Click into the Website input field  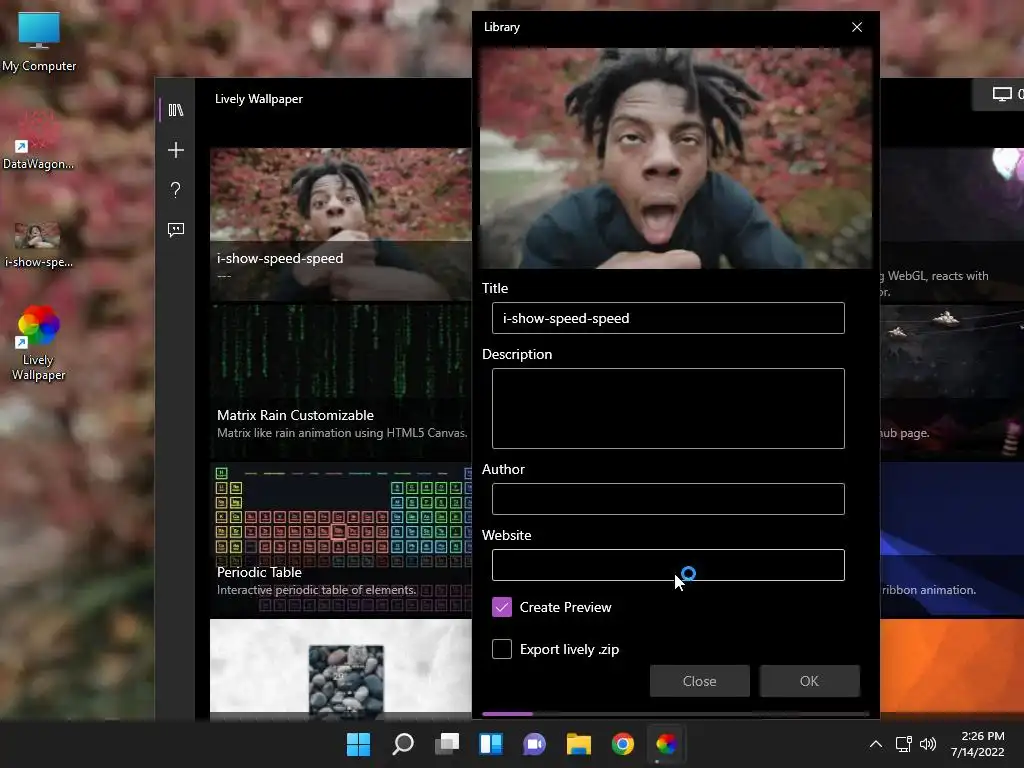click(668, 565)
